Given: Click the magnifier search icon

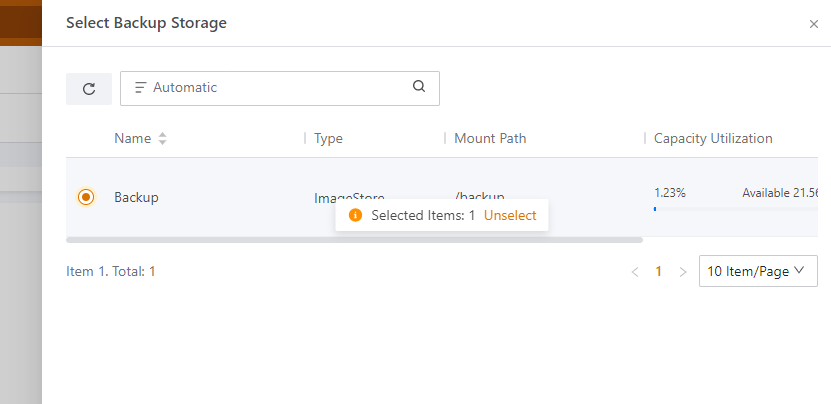Looking at the screenshot, I should [419, 87].
